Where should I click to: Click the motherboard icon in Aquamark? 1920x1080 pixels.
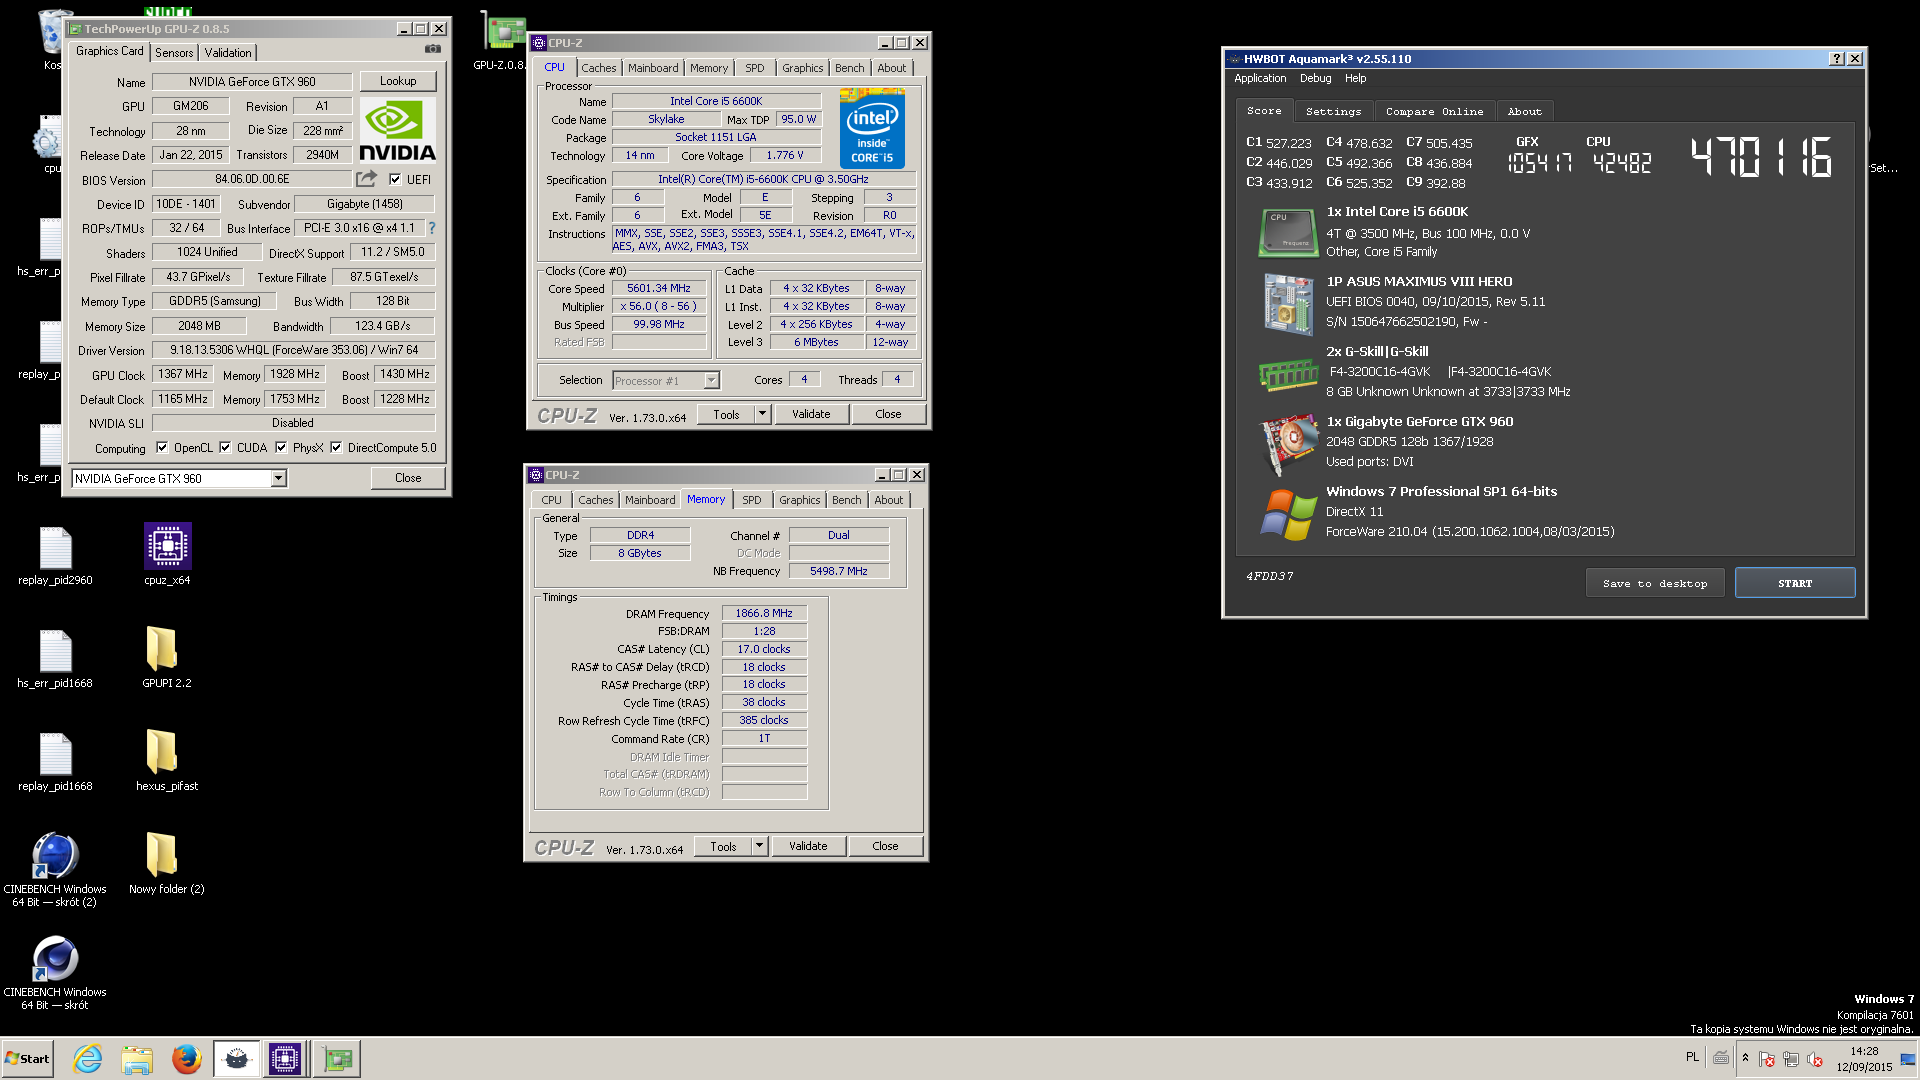[1288, 303]
